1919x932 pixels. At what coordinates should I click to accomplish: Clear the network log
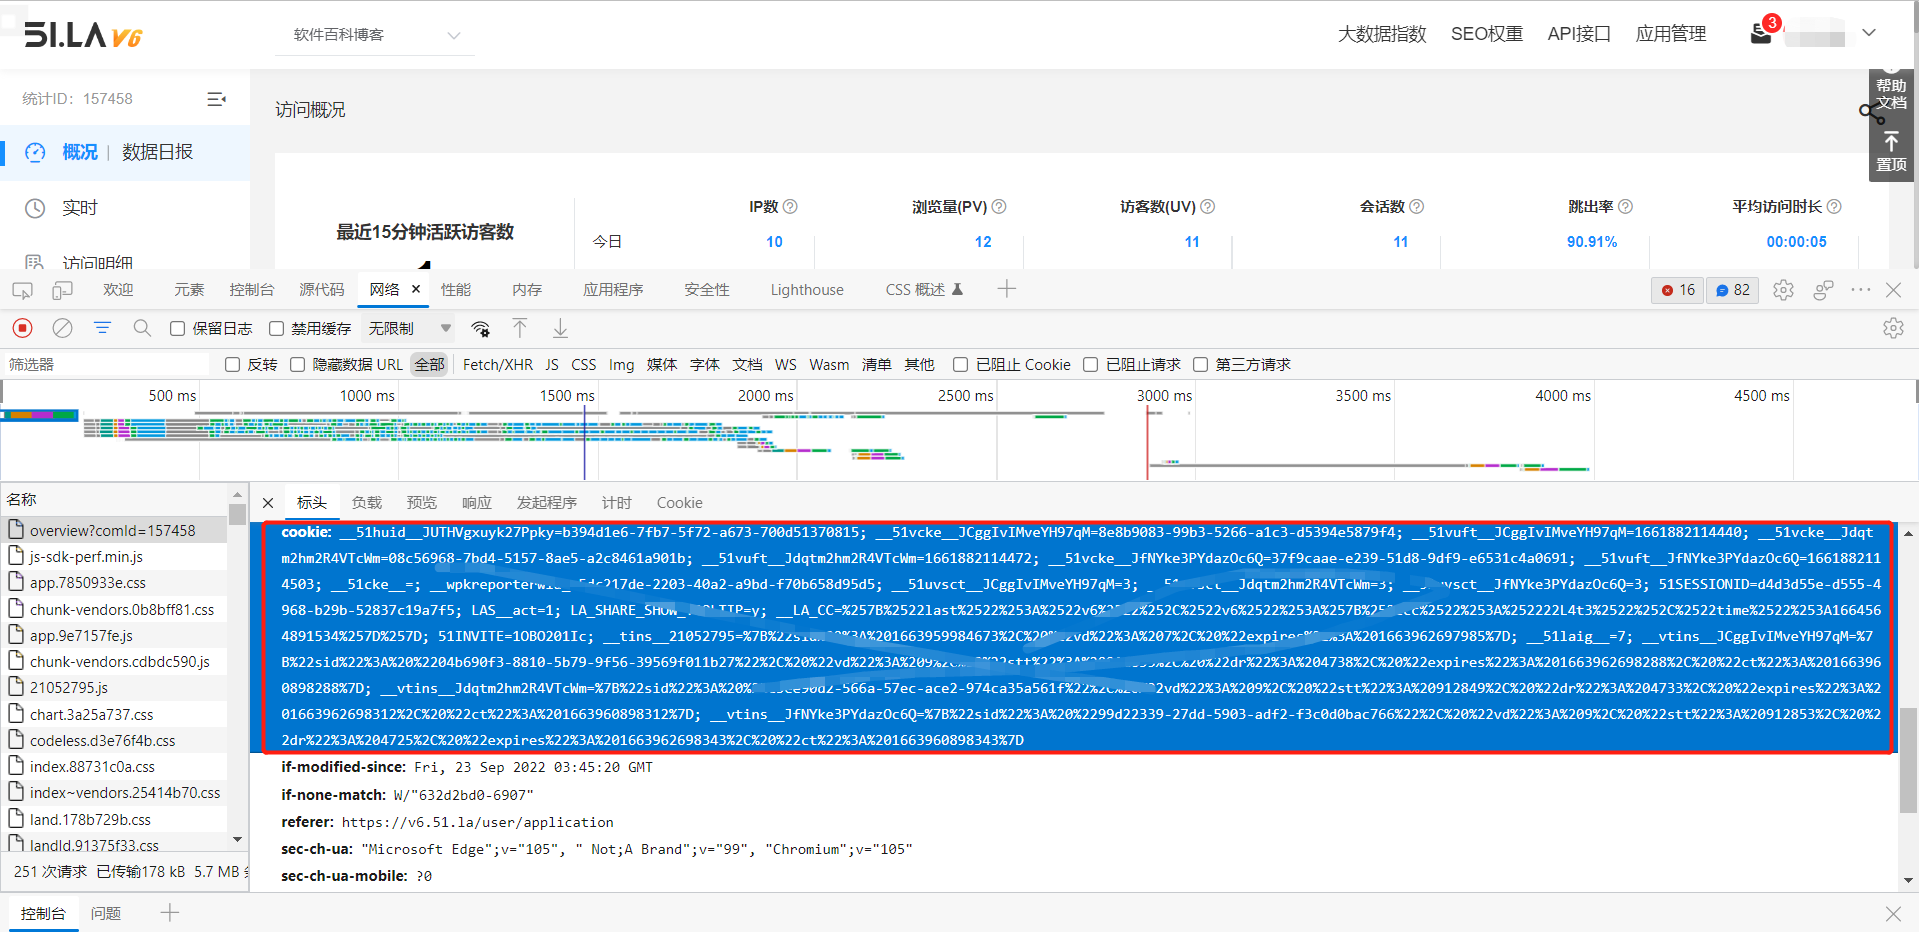[62, 328]
